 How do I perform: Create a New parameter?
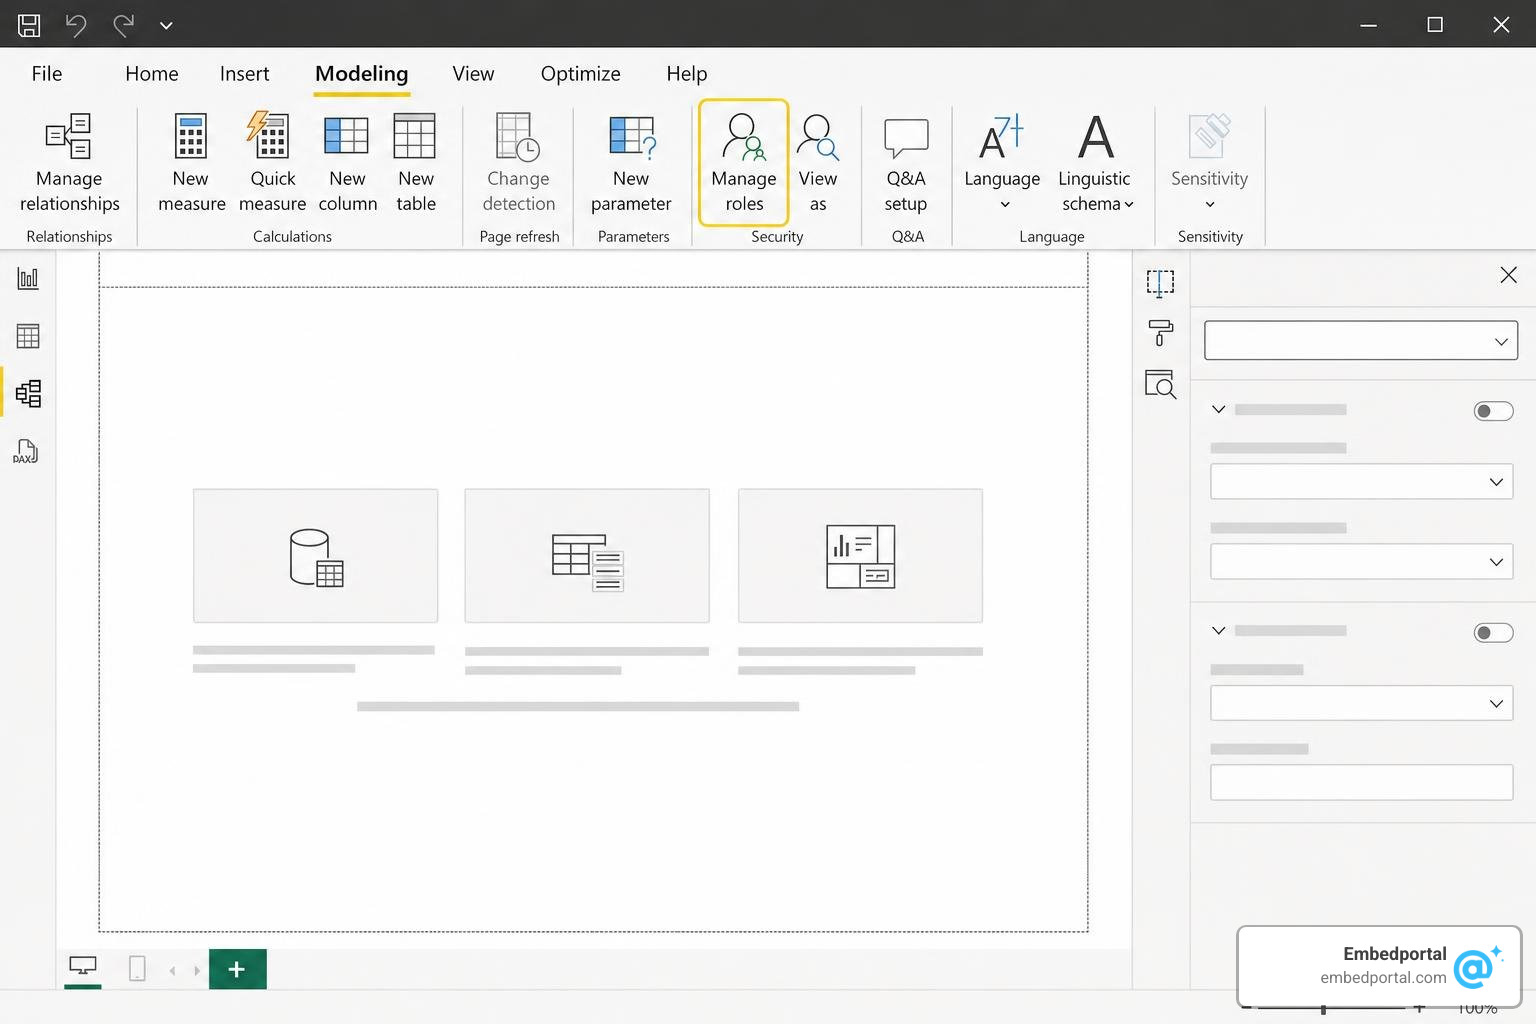coord(631,163)
